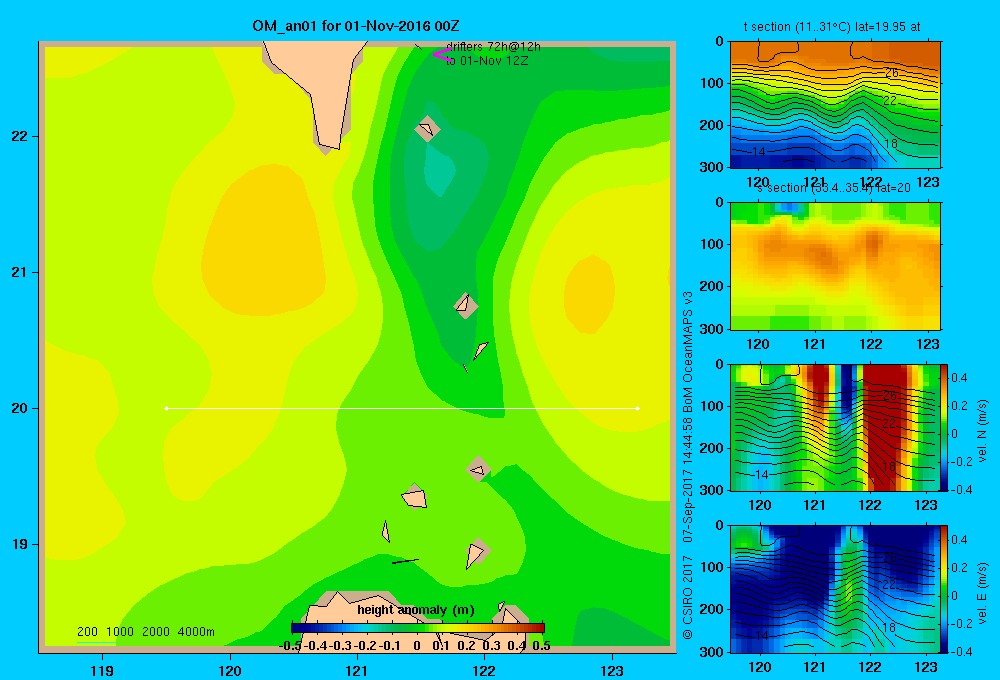Click the "BoM OceanMAPS v3" text
The height and width of the screenshot is (680, 1000).
point(688,351)
